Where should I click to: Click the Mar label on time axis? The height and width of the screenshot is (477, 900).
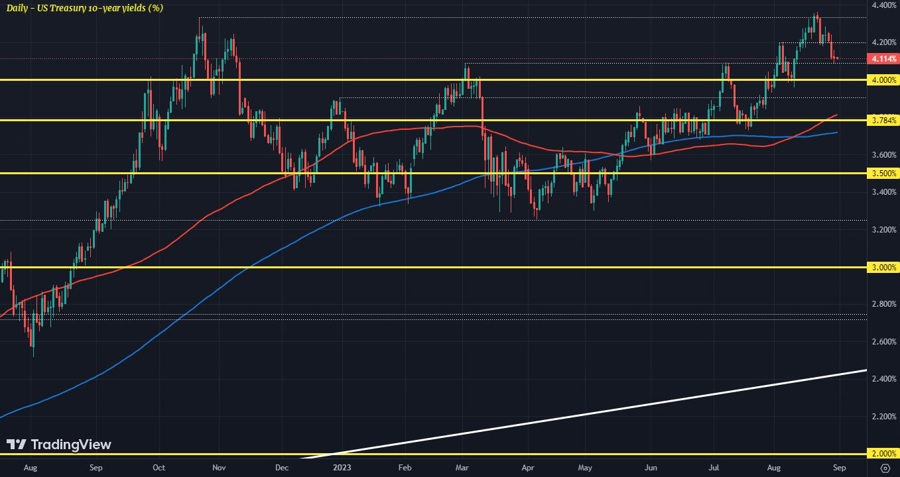[465, 467]
